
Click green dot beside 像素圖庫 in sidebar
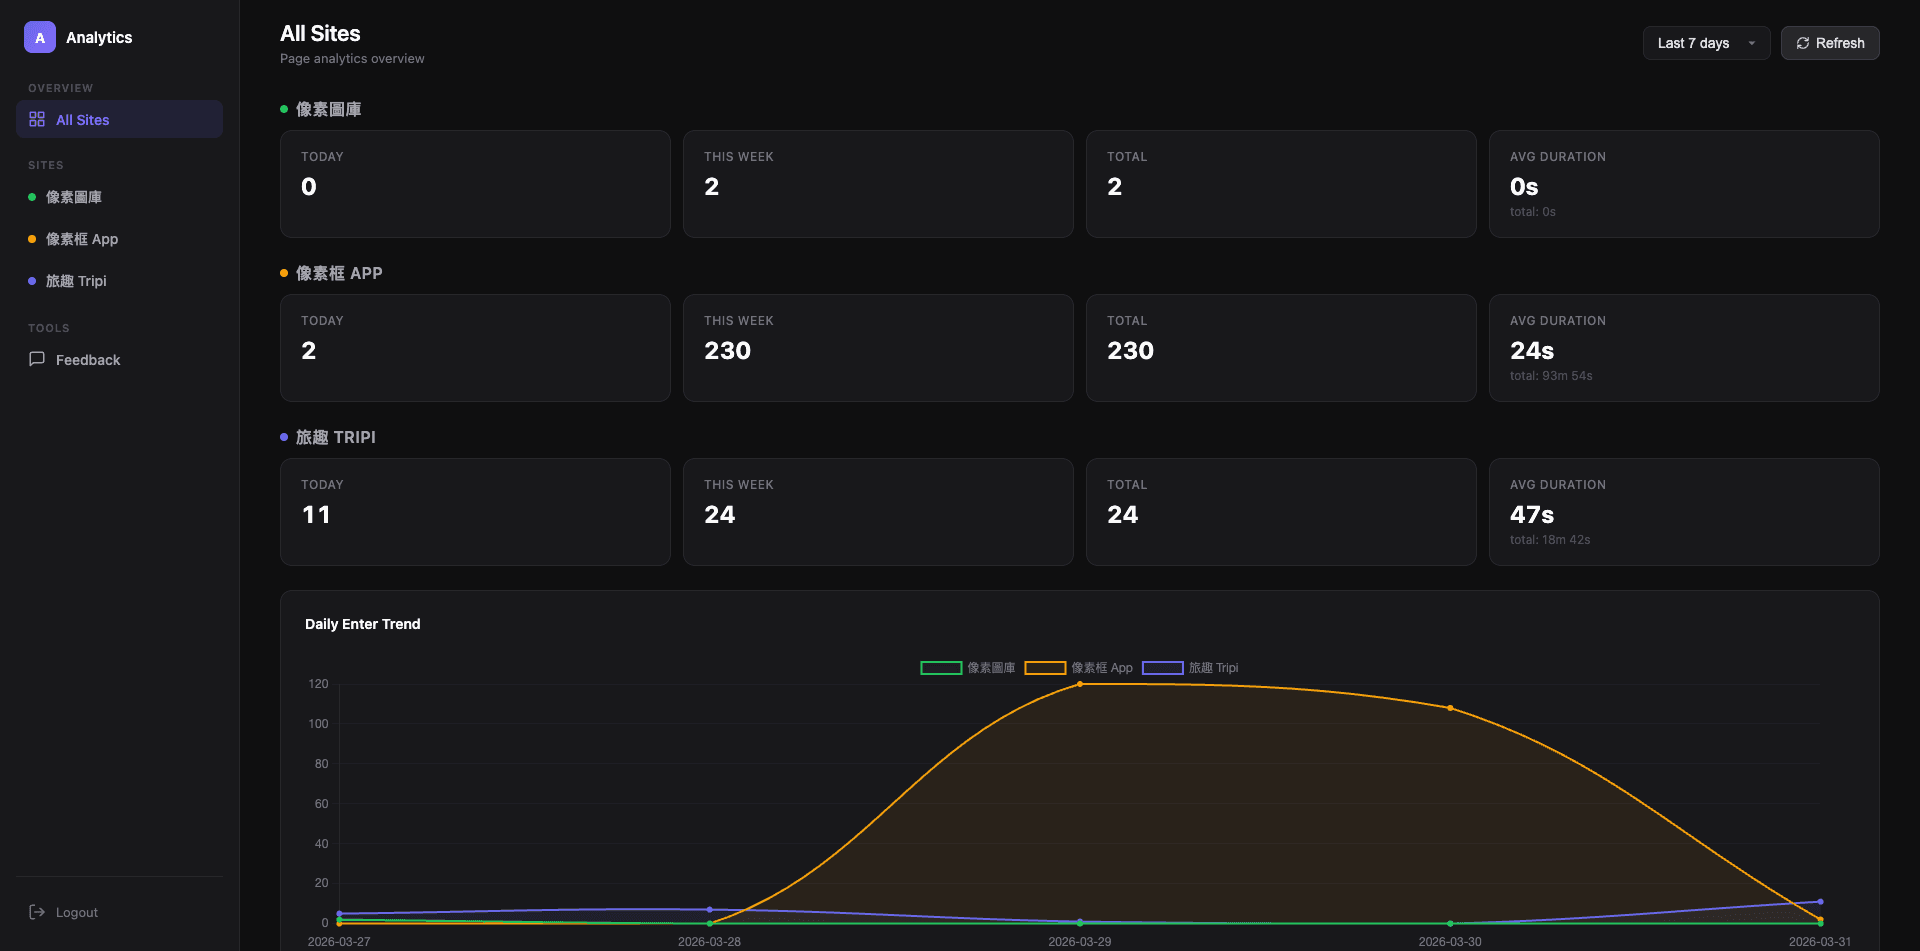(32, 197)
